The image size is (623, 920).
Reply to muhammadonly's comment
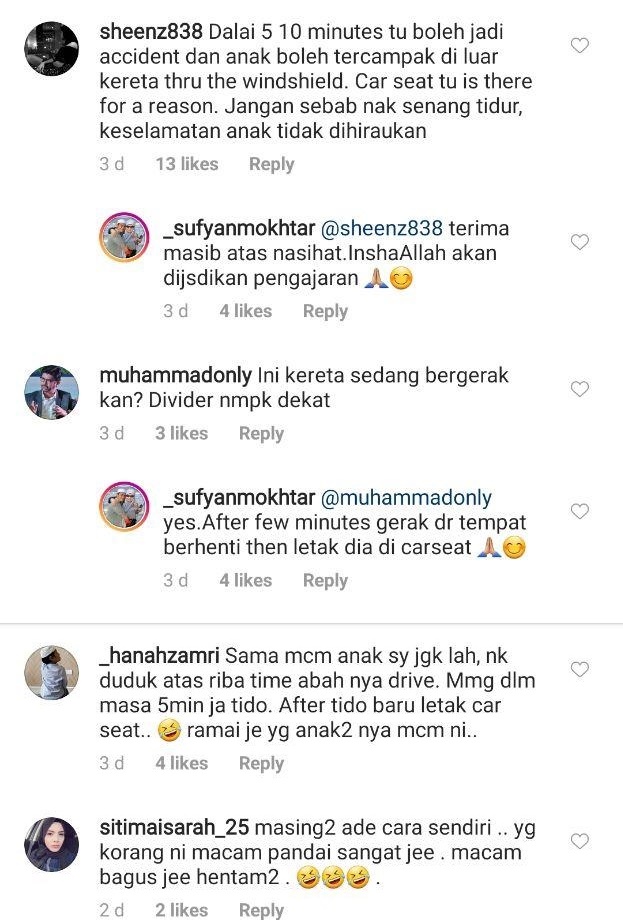262,434
